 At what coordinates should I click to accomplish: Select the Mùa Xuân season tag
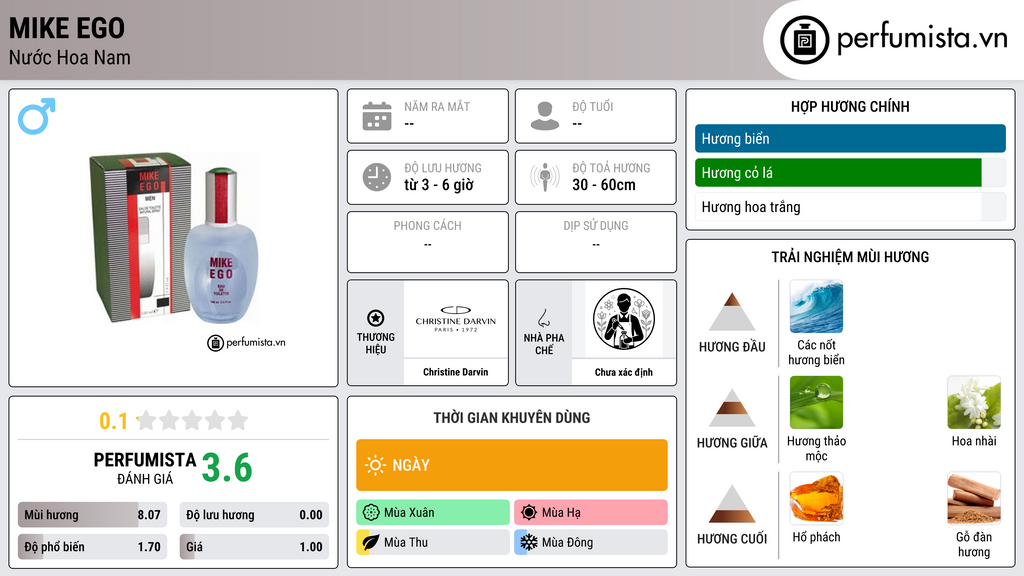pos(433,512)
